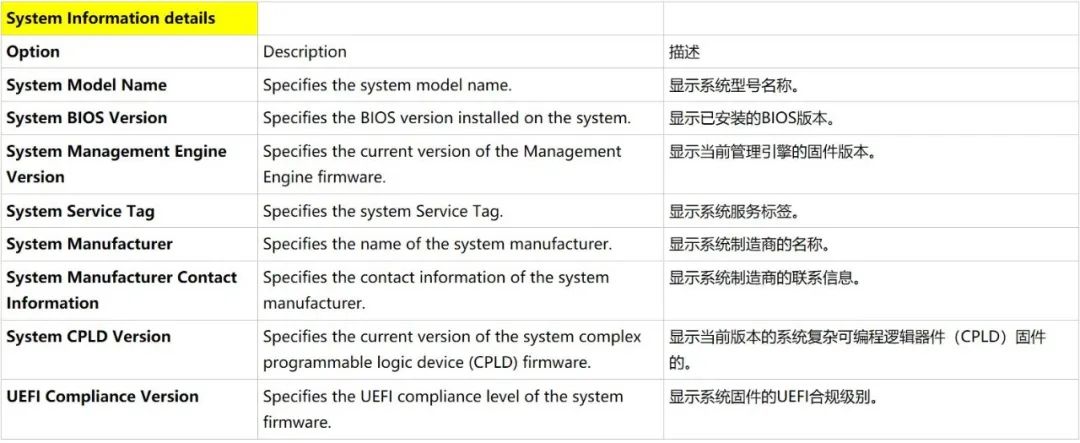Select the System Model Name cell
This screenshot has width=1080, height=443.
click(x=129, y=85)
